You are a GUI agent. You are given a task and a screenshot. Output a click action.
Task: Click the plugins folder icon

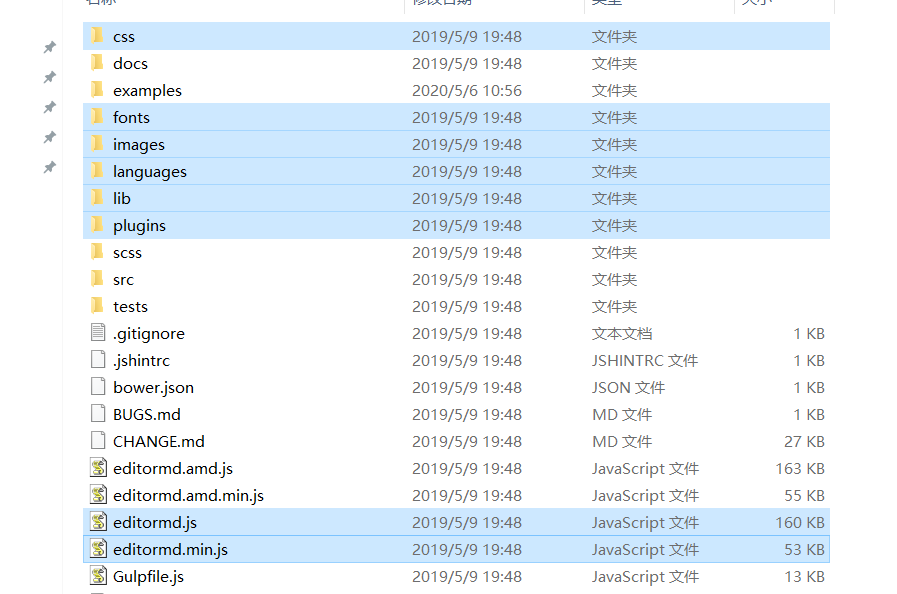point(98,224)
